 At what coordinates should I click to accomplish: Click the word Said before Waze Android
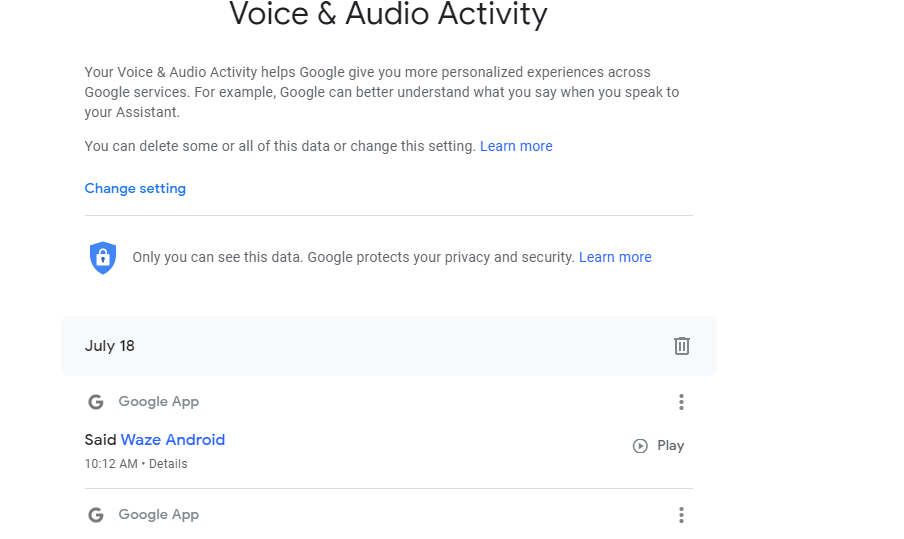click(100, 440)
